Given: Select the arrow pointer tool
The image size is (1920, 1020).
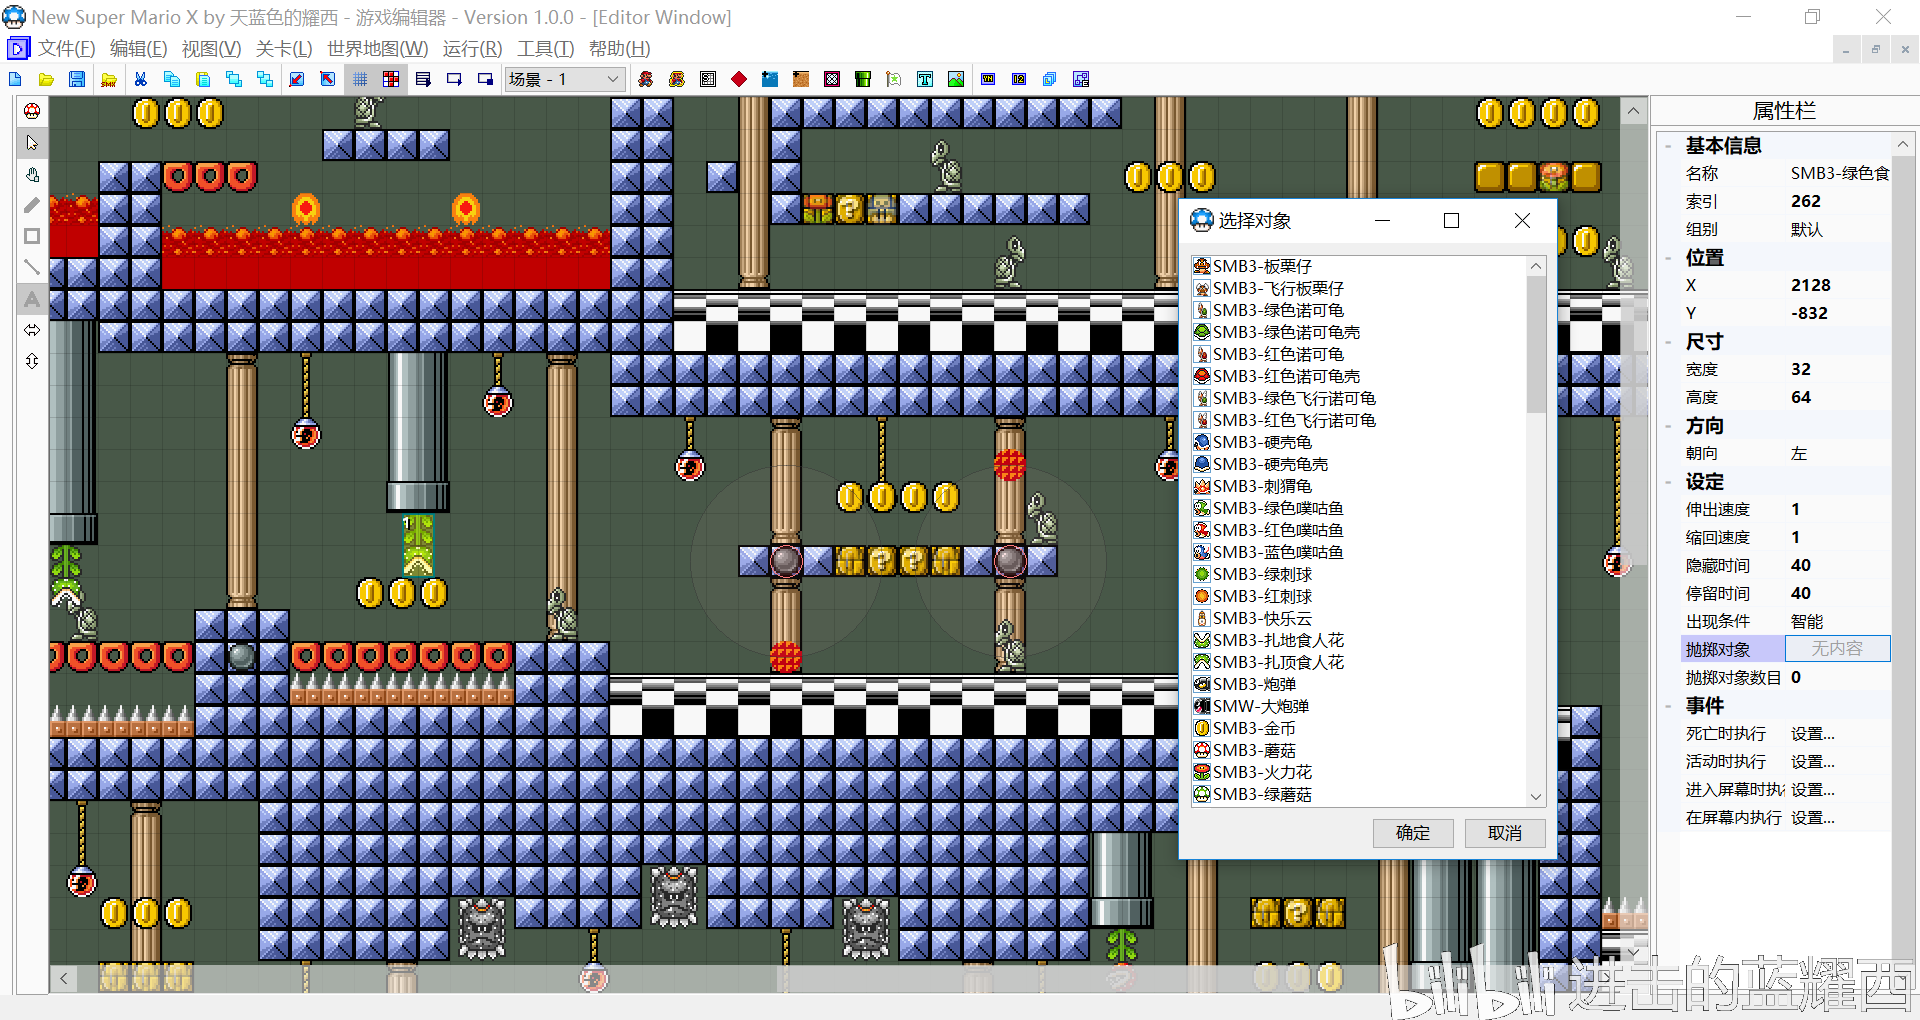Looking at the screenshot, I should pos(32,143).
